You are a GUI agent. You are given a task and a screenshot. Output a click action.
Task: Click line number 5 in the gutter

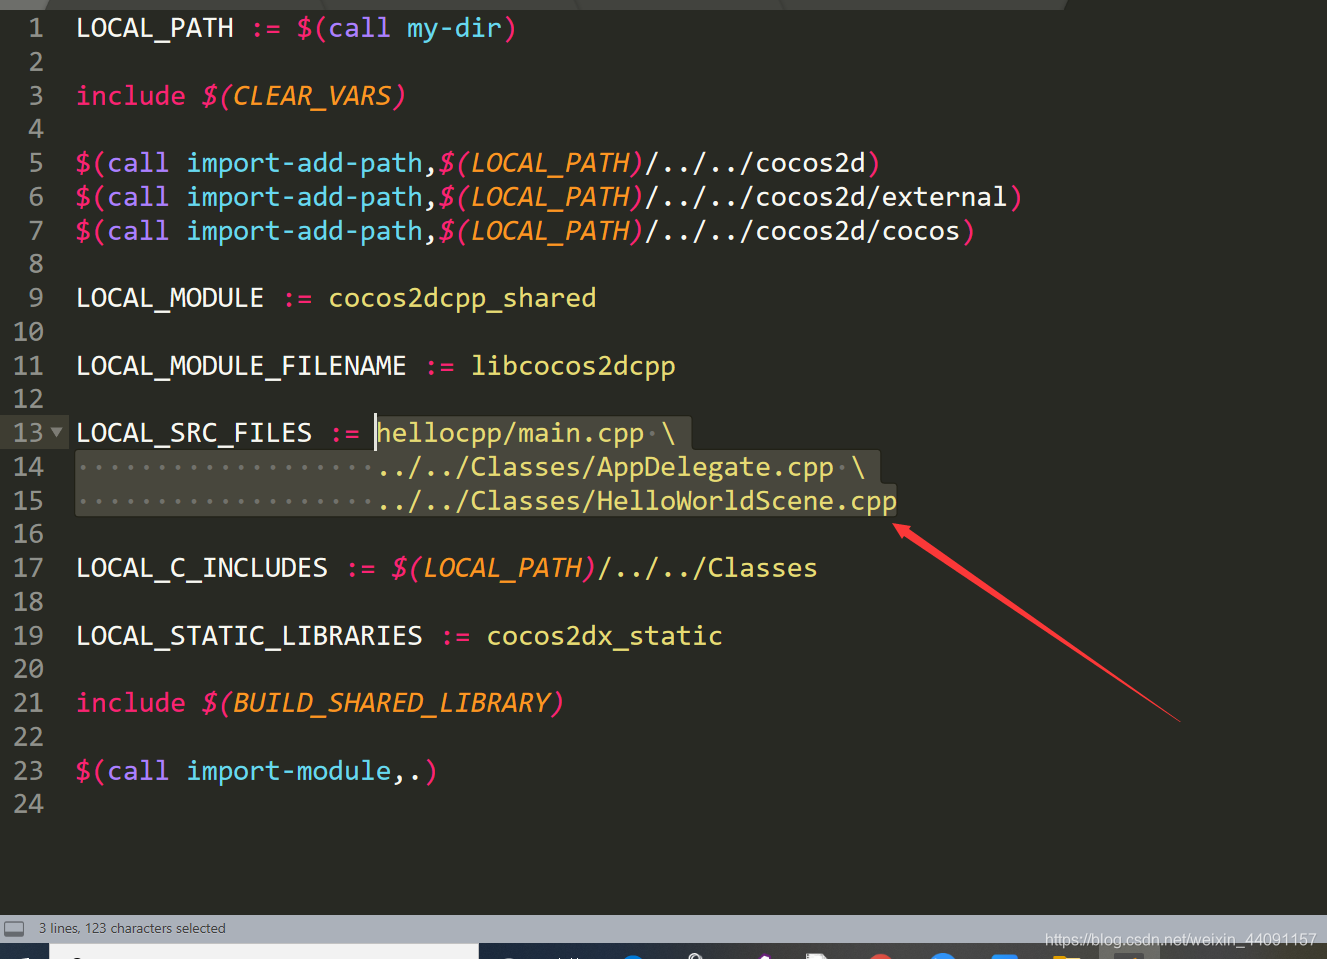(x=36, y=163)
